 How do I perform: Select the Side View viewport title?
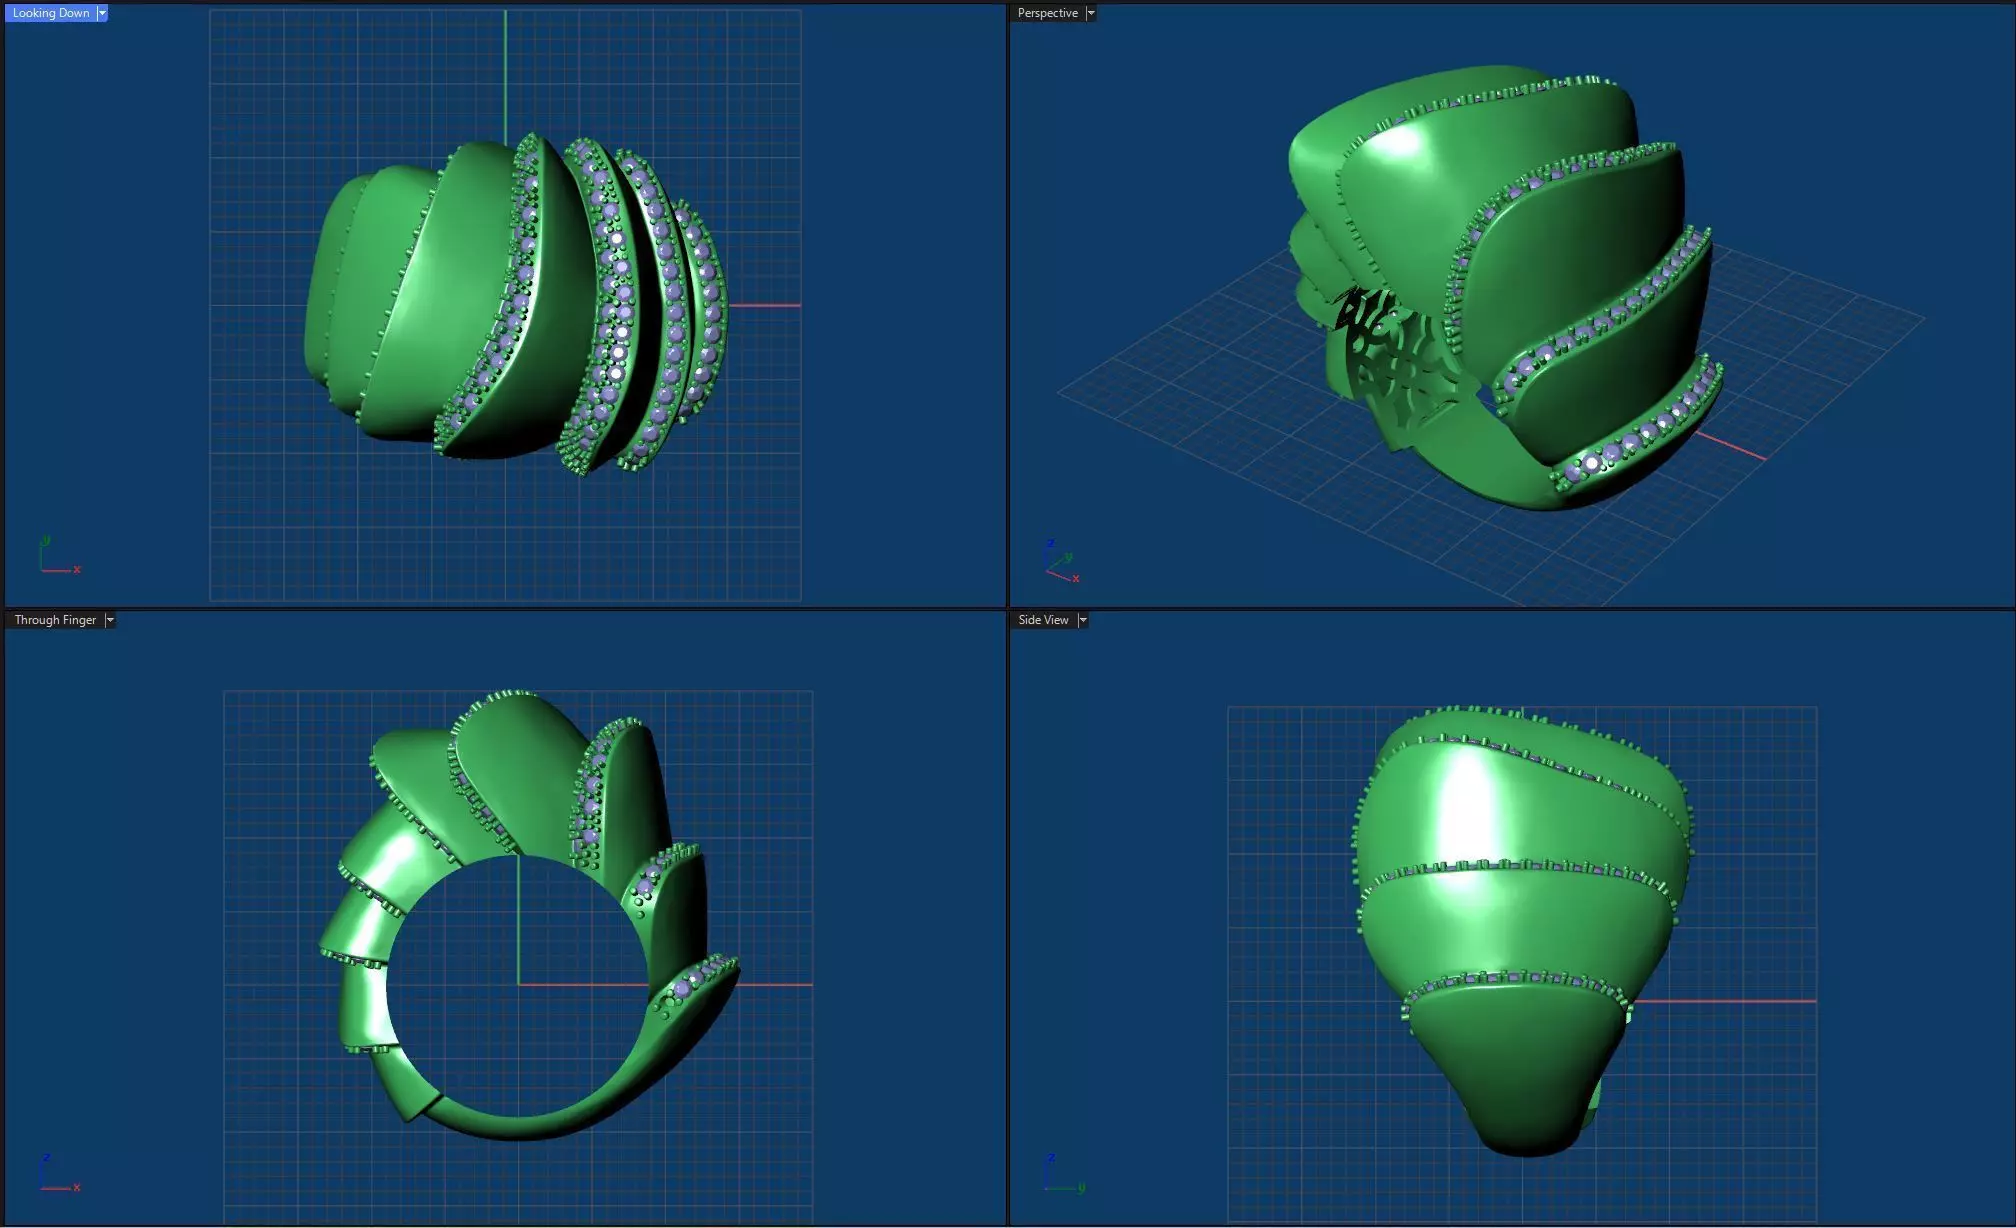pos(1043,620)
